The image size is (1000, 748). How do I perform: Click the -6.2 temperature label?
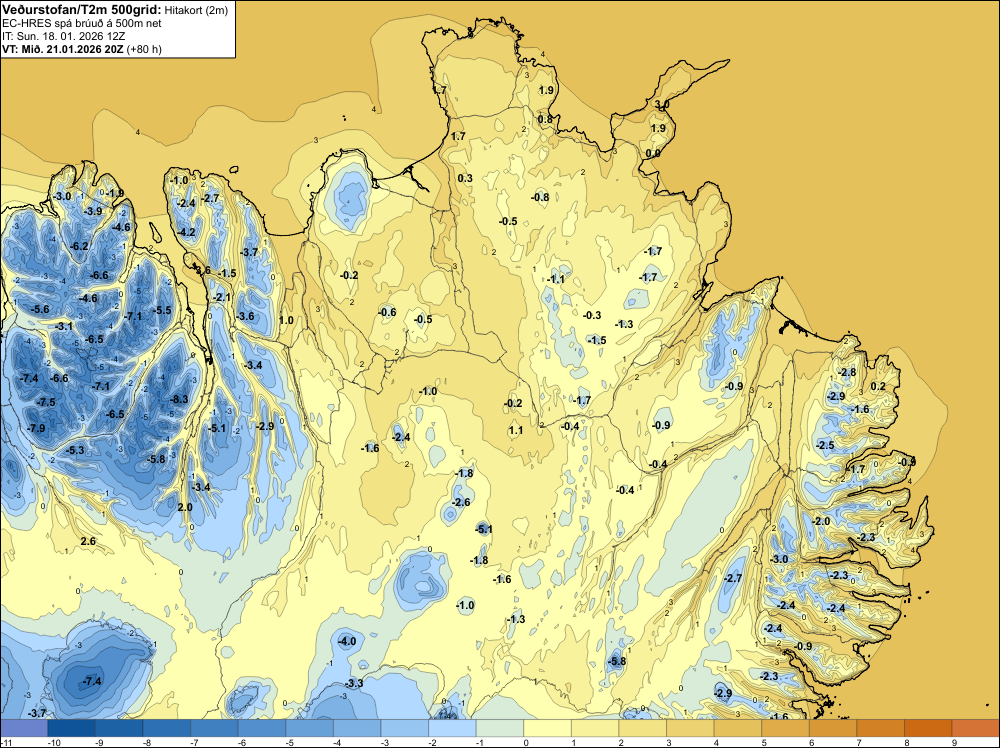(x=80, y=246)
